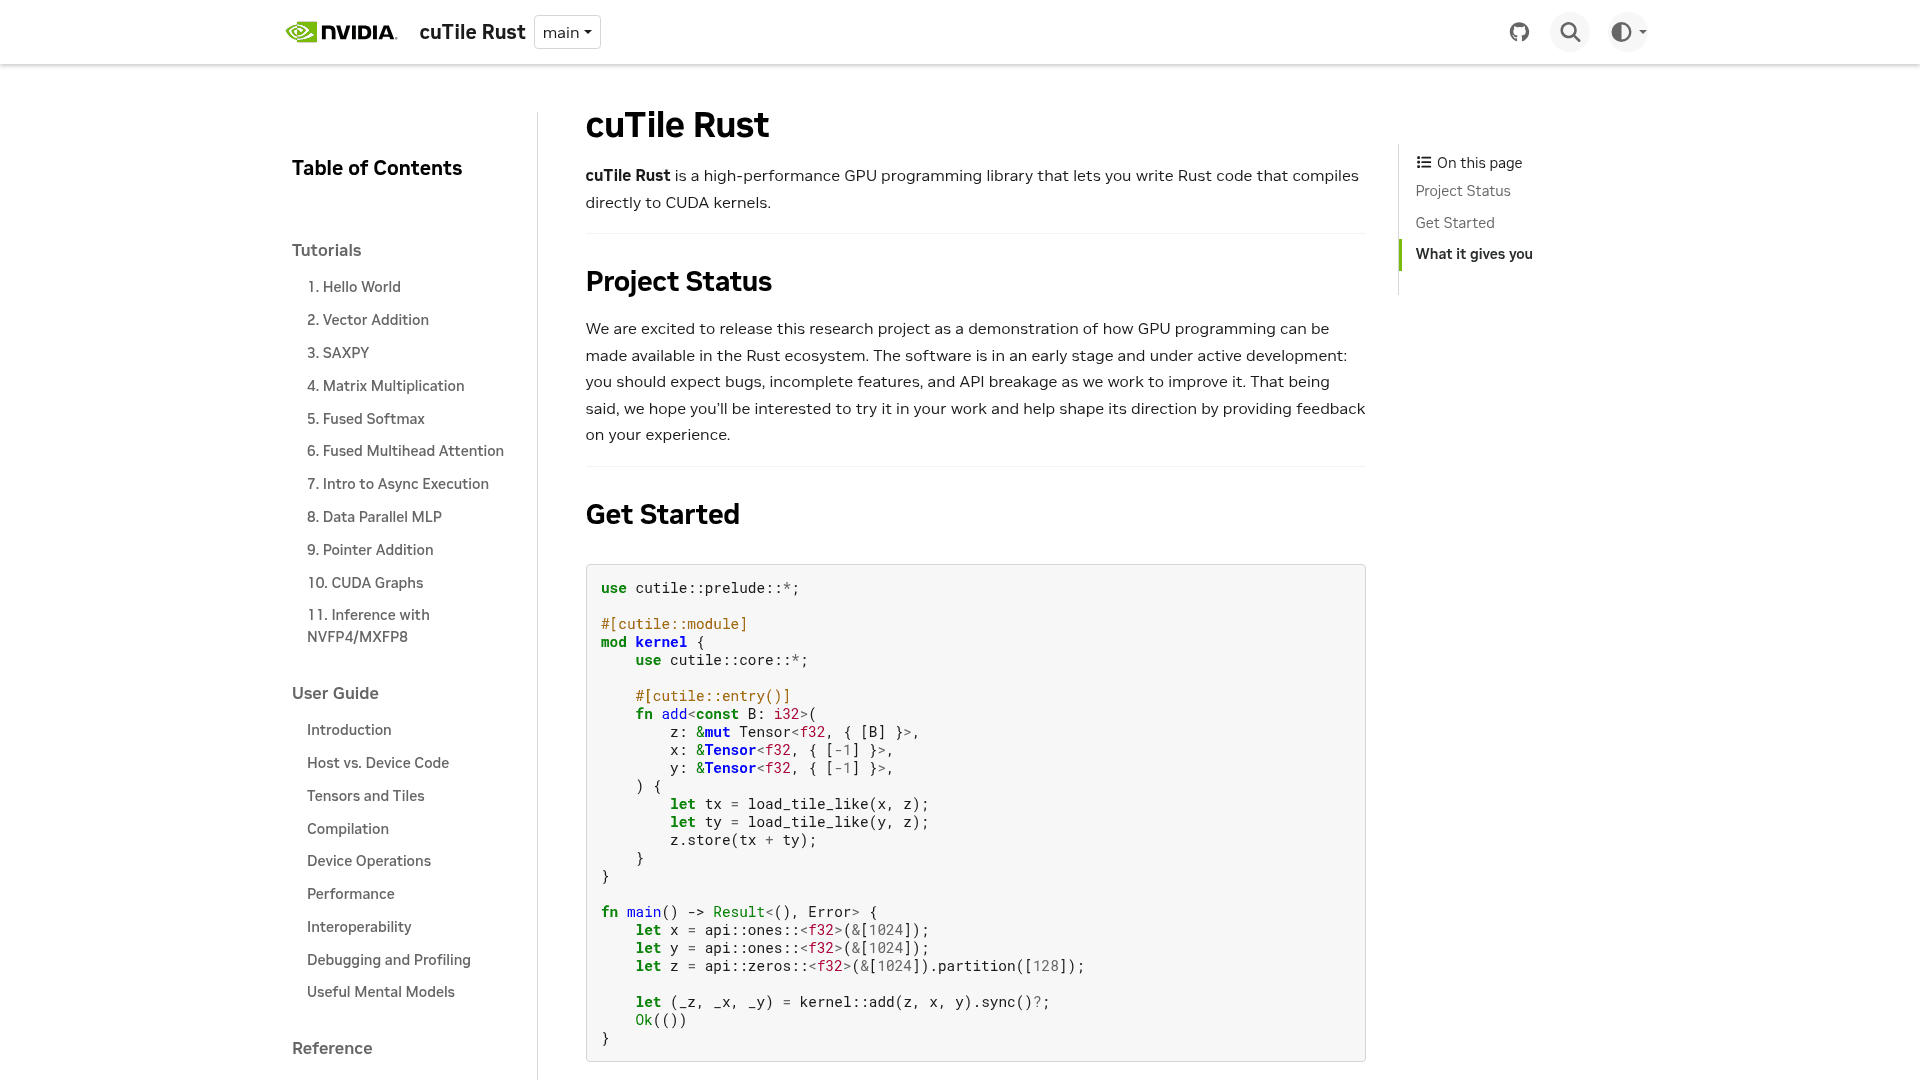Open the Performance guide page

click(351, 894)
